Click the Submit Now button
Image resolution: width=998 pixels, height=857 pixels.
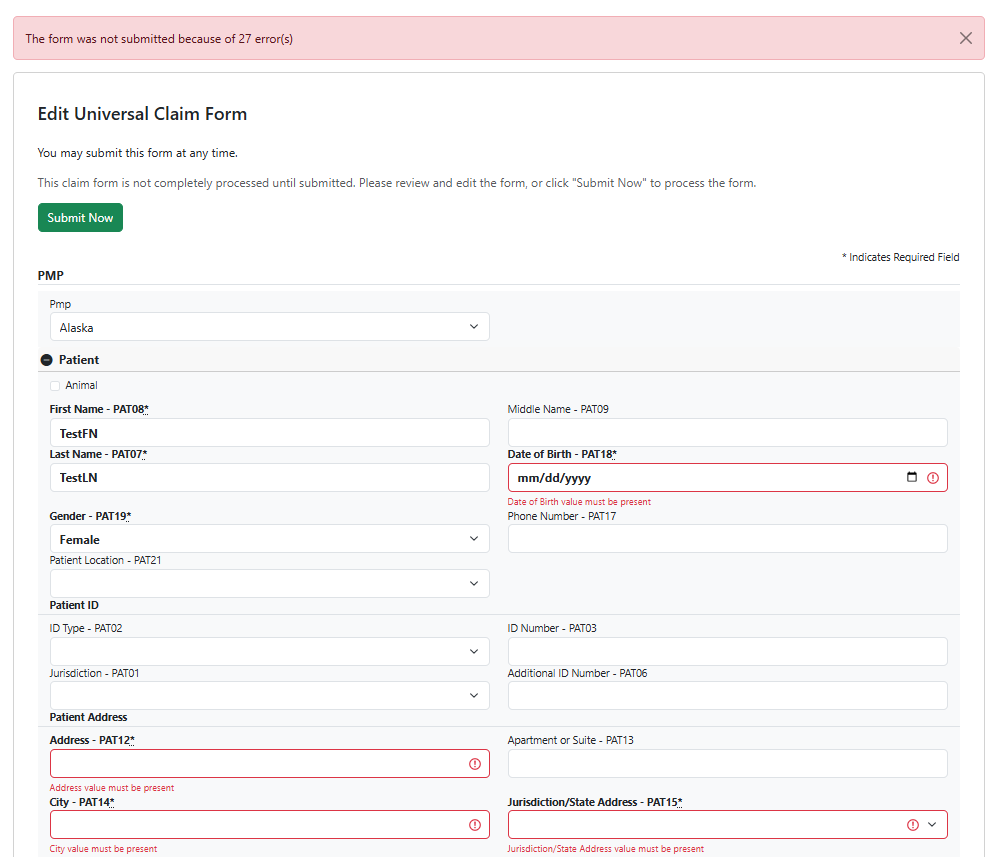[80, 218]
